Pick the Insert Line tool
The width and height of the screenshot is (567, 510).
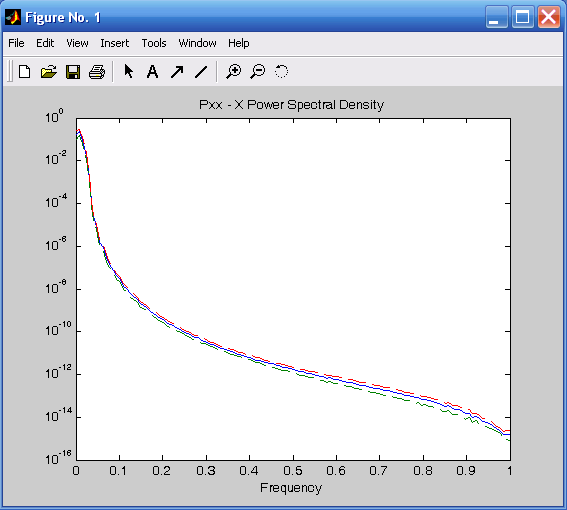tap(201, 72)
